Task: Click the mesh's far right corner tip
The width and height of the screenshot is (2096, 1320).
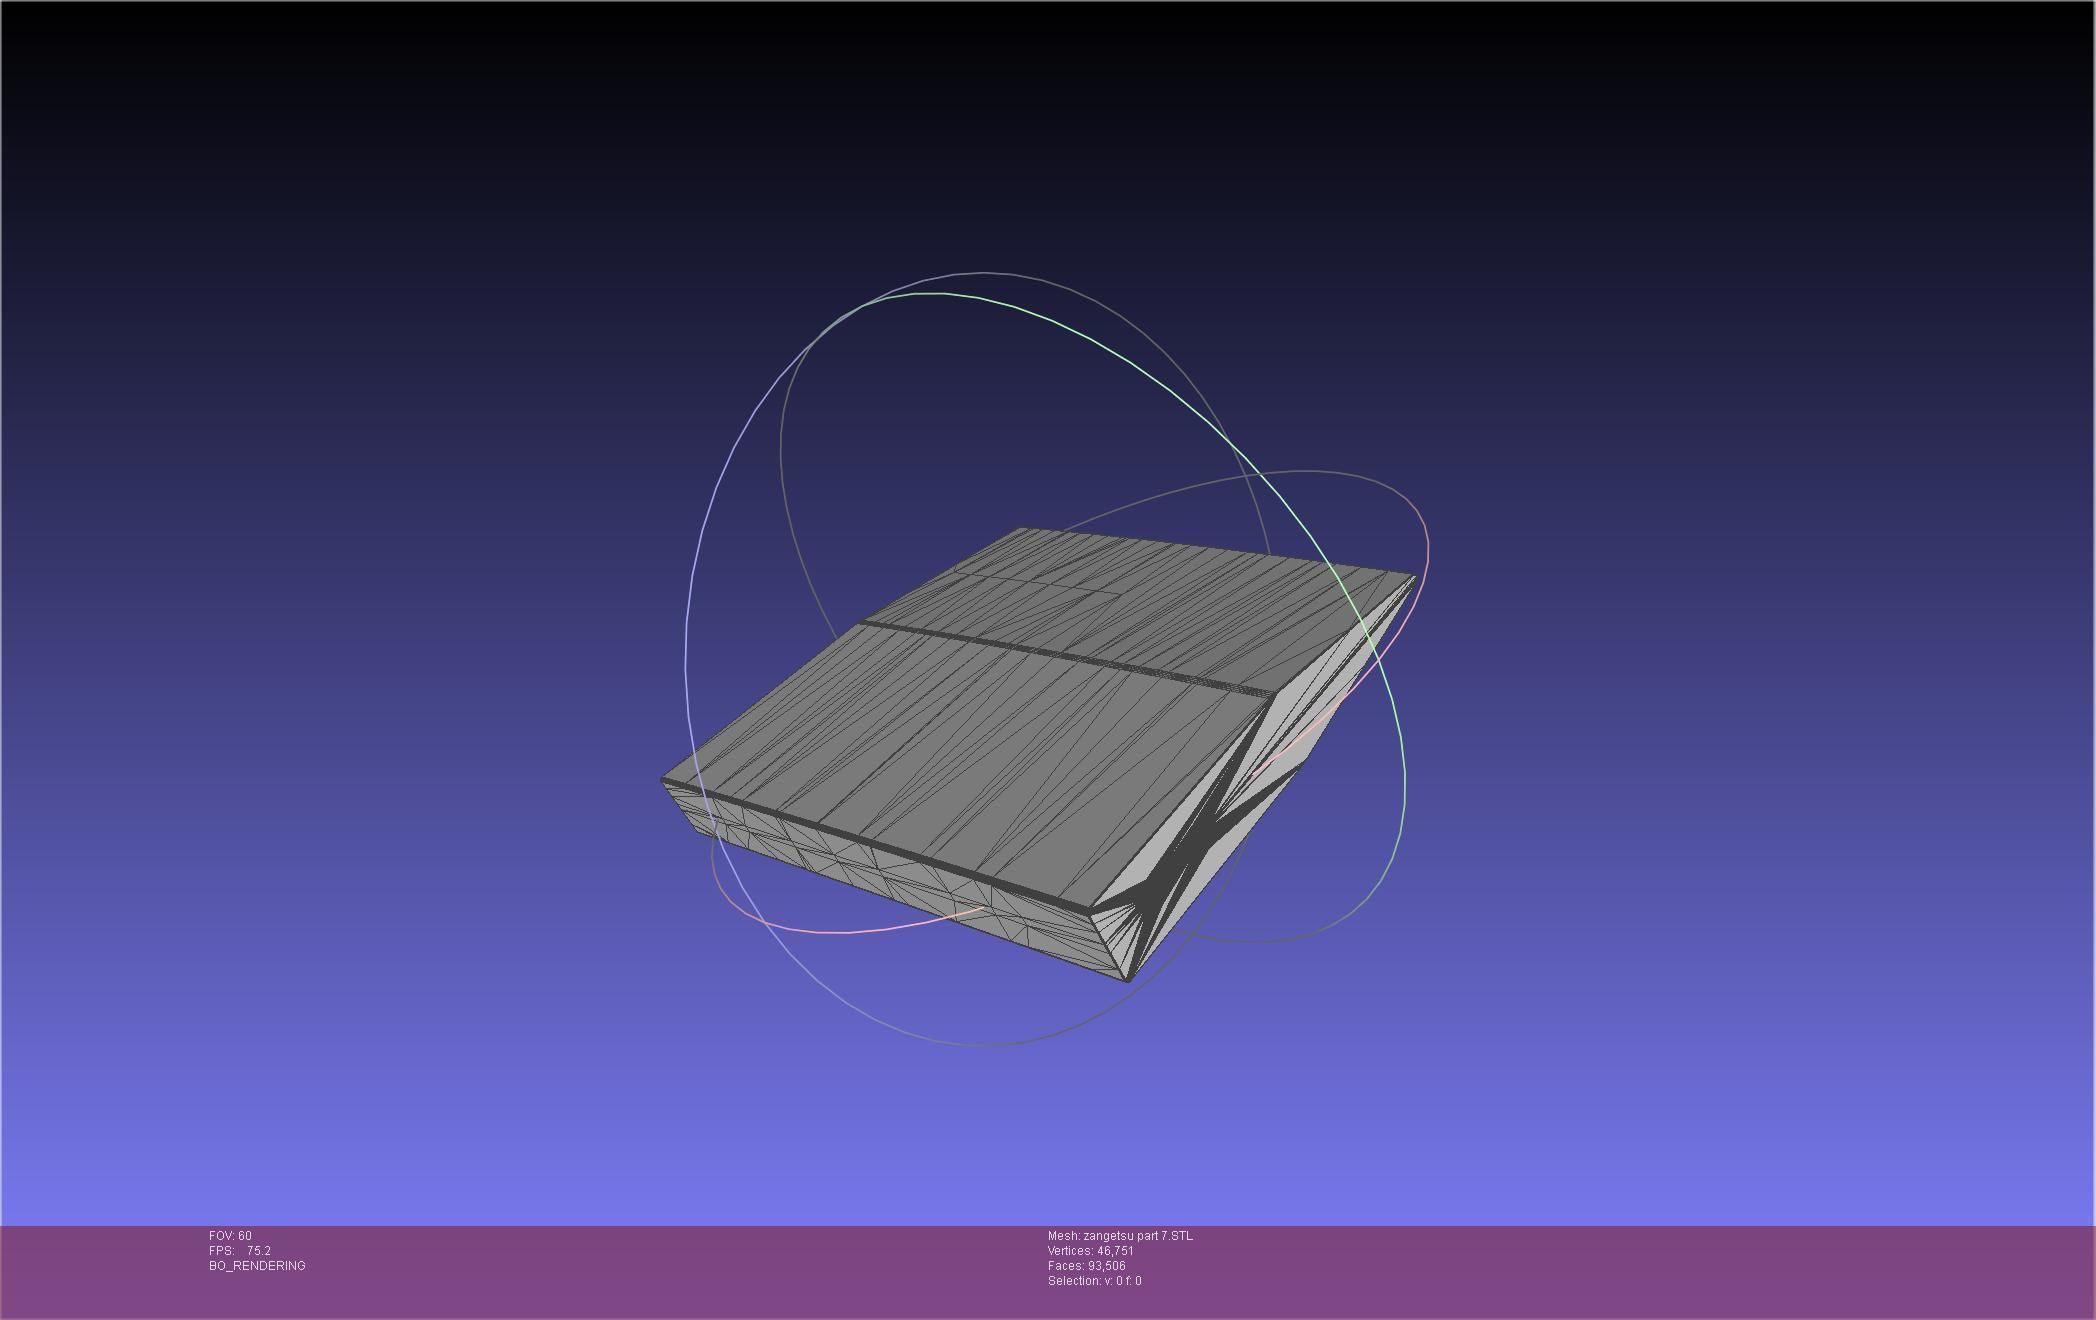Action: point(1413,577)
